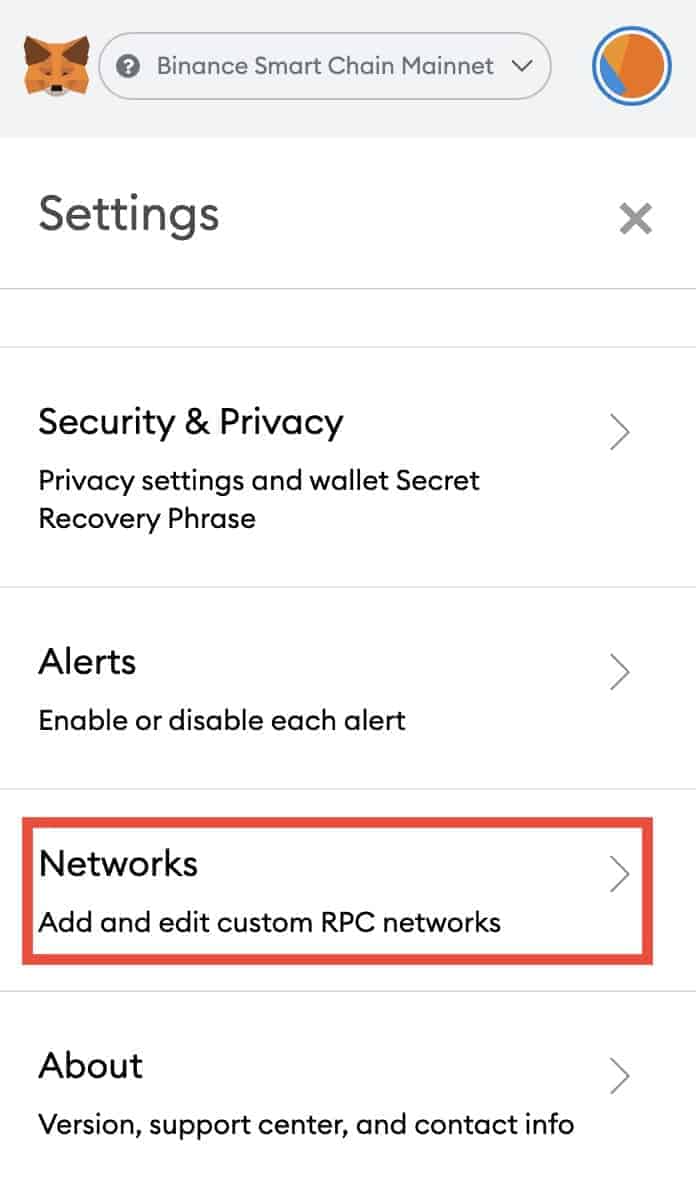
Task: Open the account avatar menu
Action: tap(631, 65)
